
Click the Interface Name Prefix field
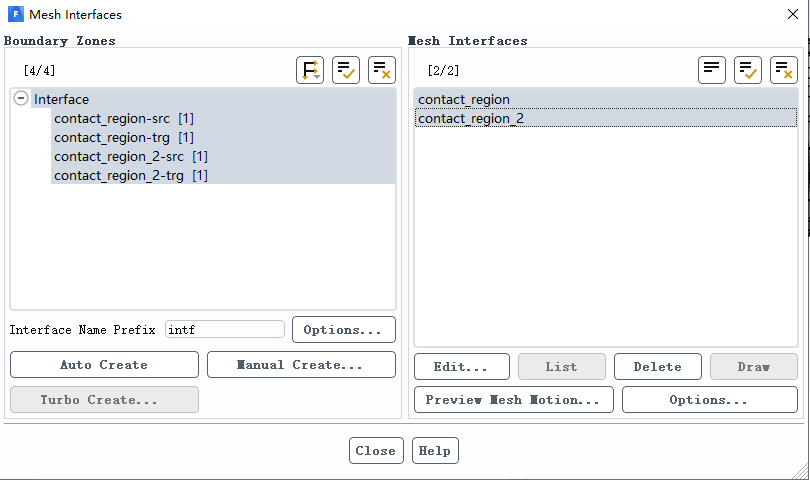tap(225, 329)
